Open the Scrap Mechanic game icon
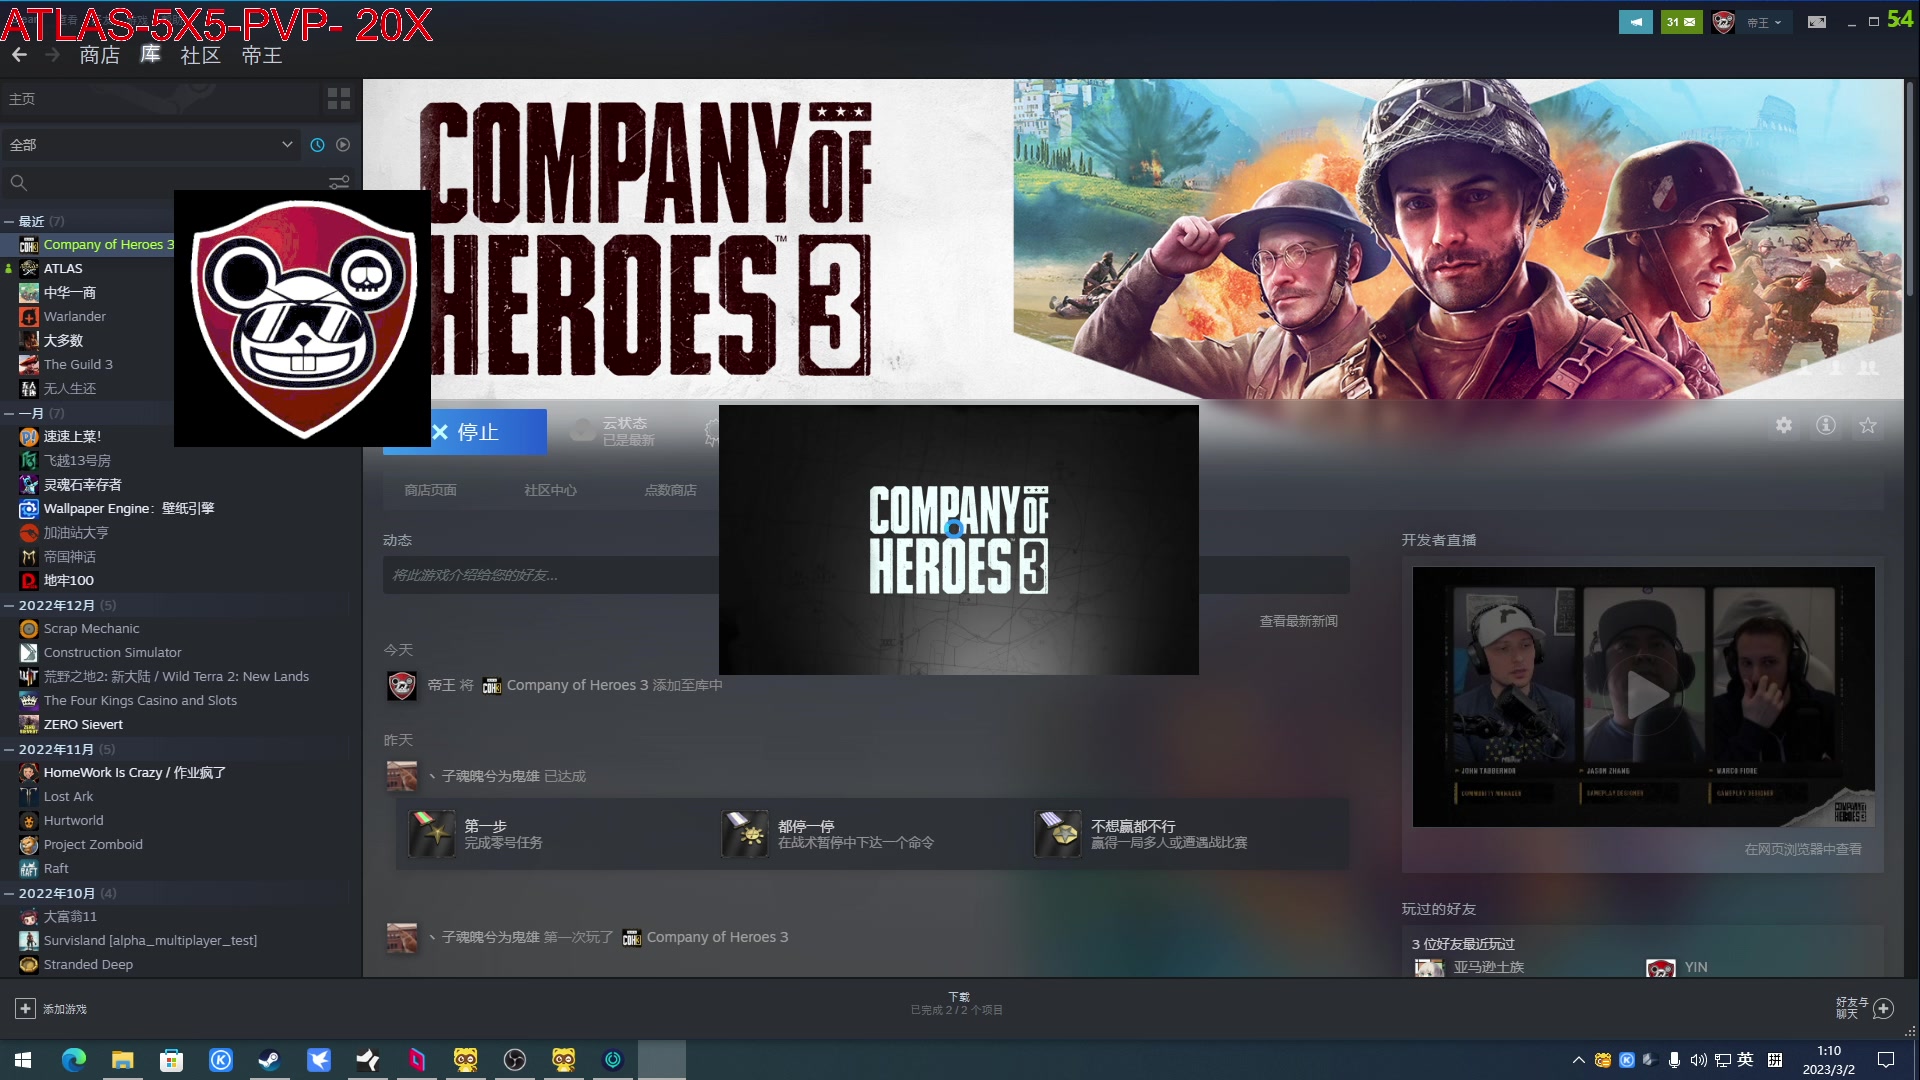Viewport: 1920px width, 1080px height. click(29, 629)
